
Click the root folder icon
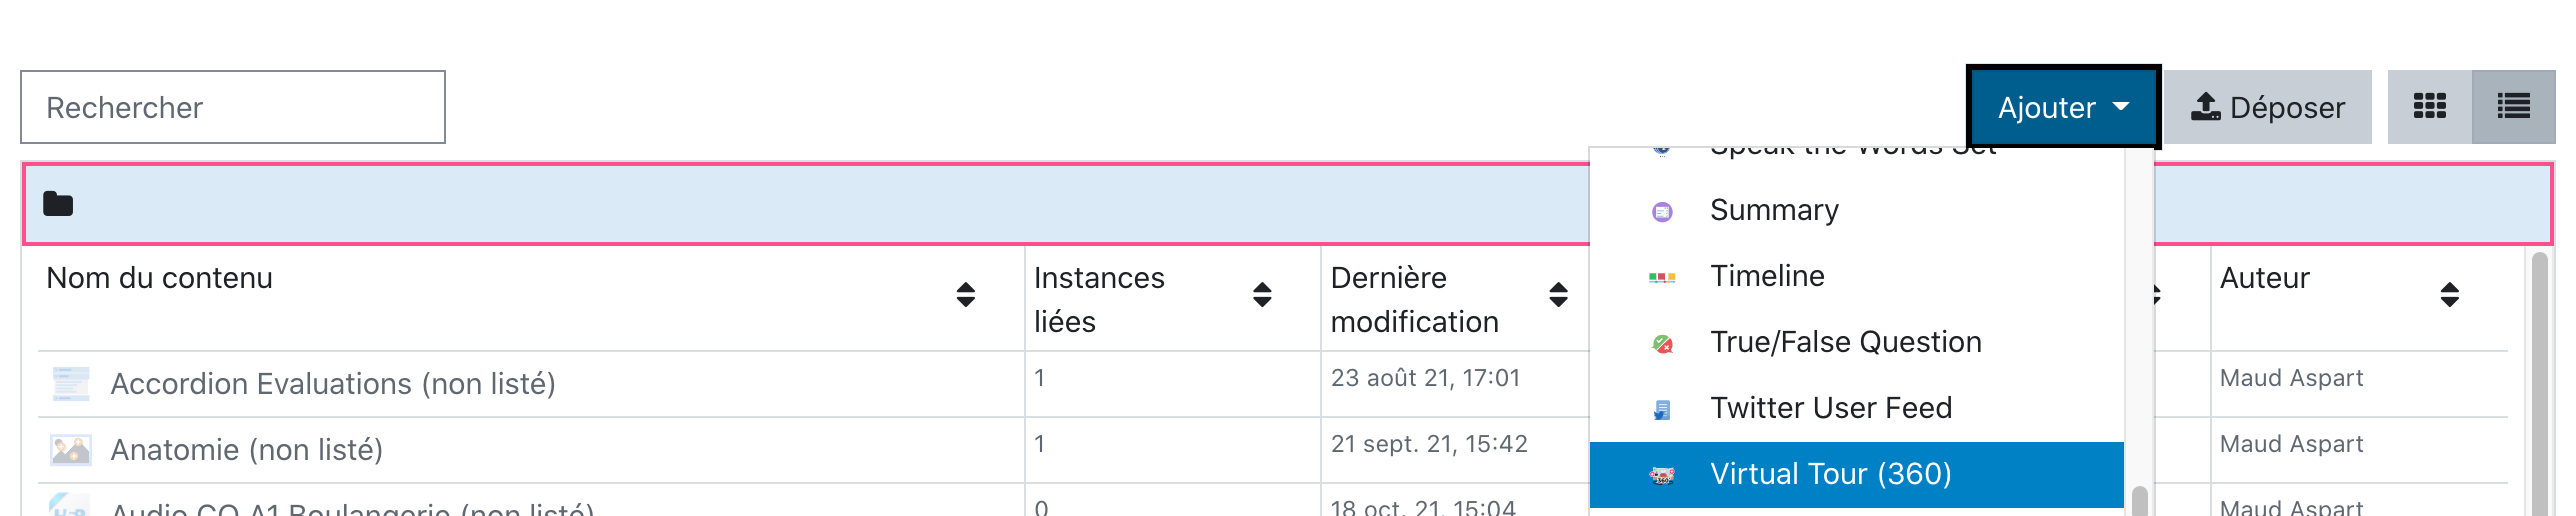58,204
